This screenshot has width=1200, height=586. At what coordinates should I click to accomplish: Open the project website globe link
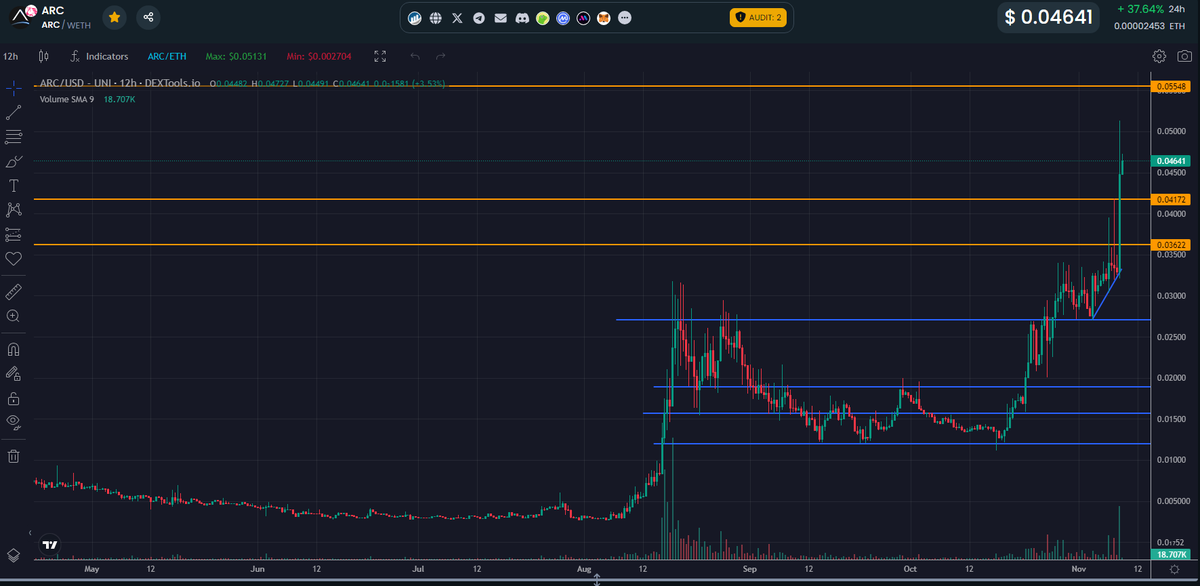(435, 18)
